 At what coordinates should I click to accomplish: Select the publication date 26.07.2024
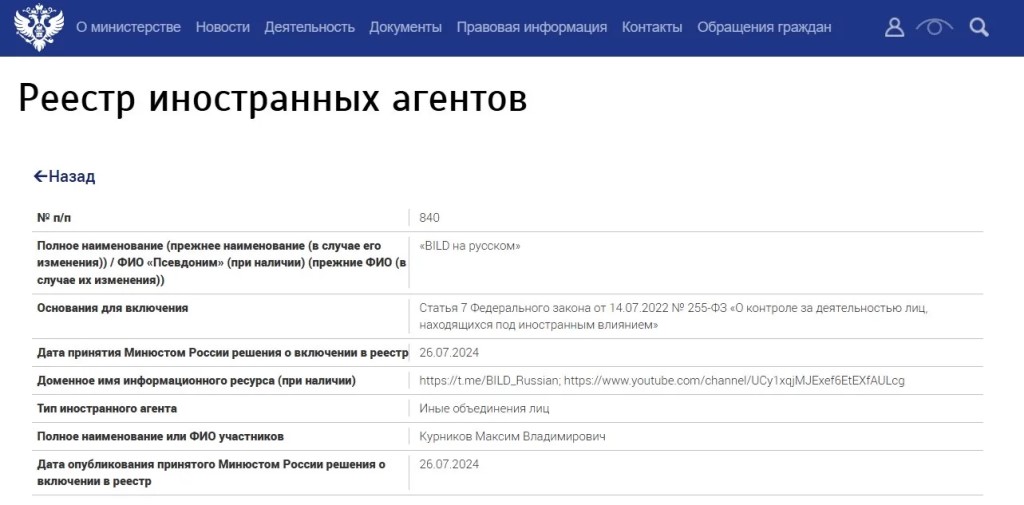click(x=449, y=464)
